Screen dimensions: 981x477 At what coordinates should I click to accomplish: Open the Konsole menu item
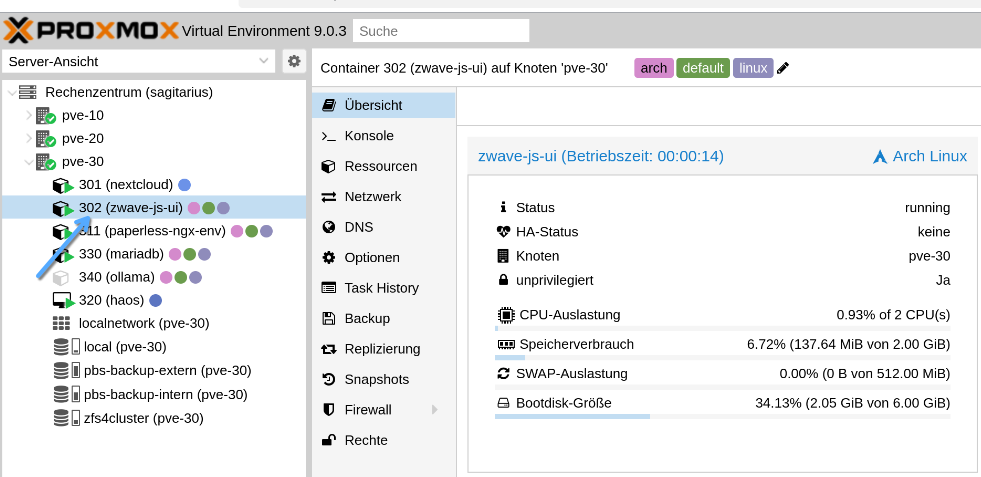click(x=368, y=136)
